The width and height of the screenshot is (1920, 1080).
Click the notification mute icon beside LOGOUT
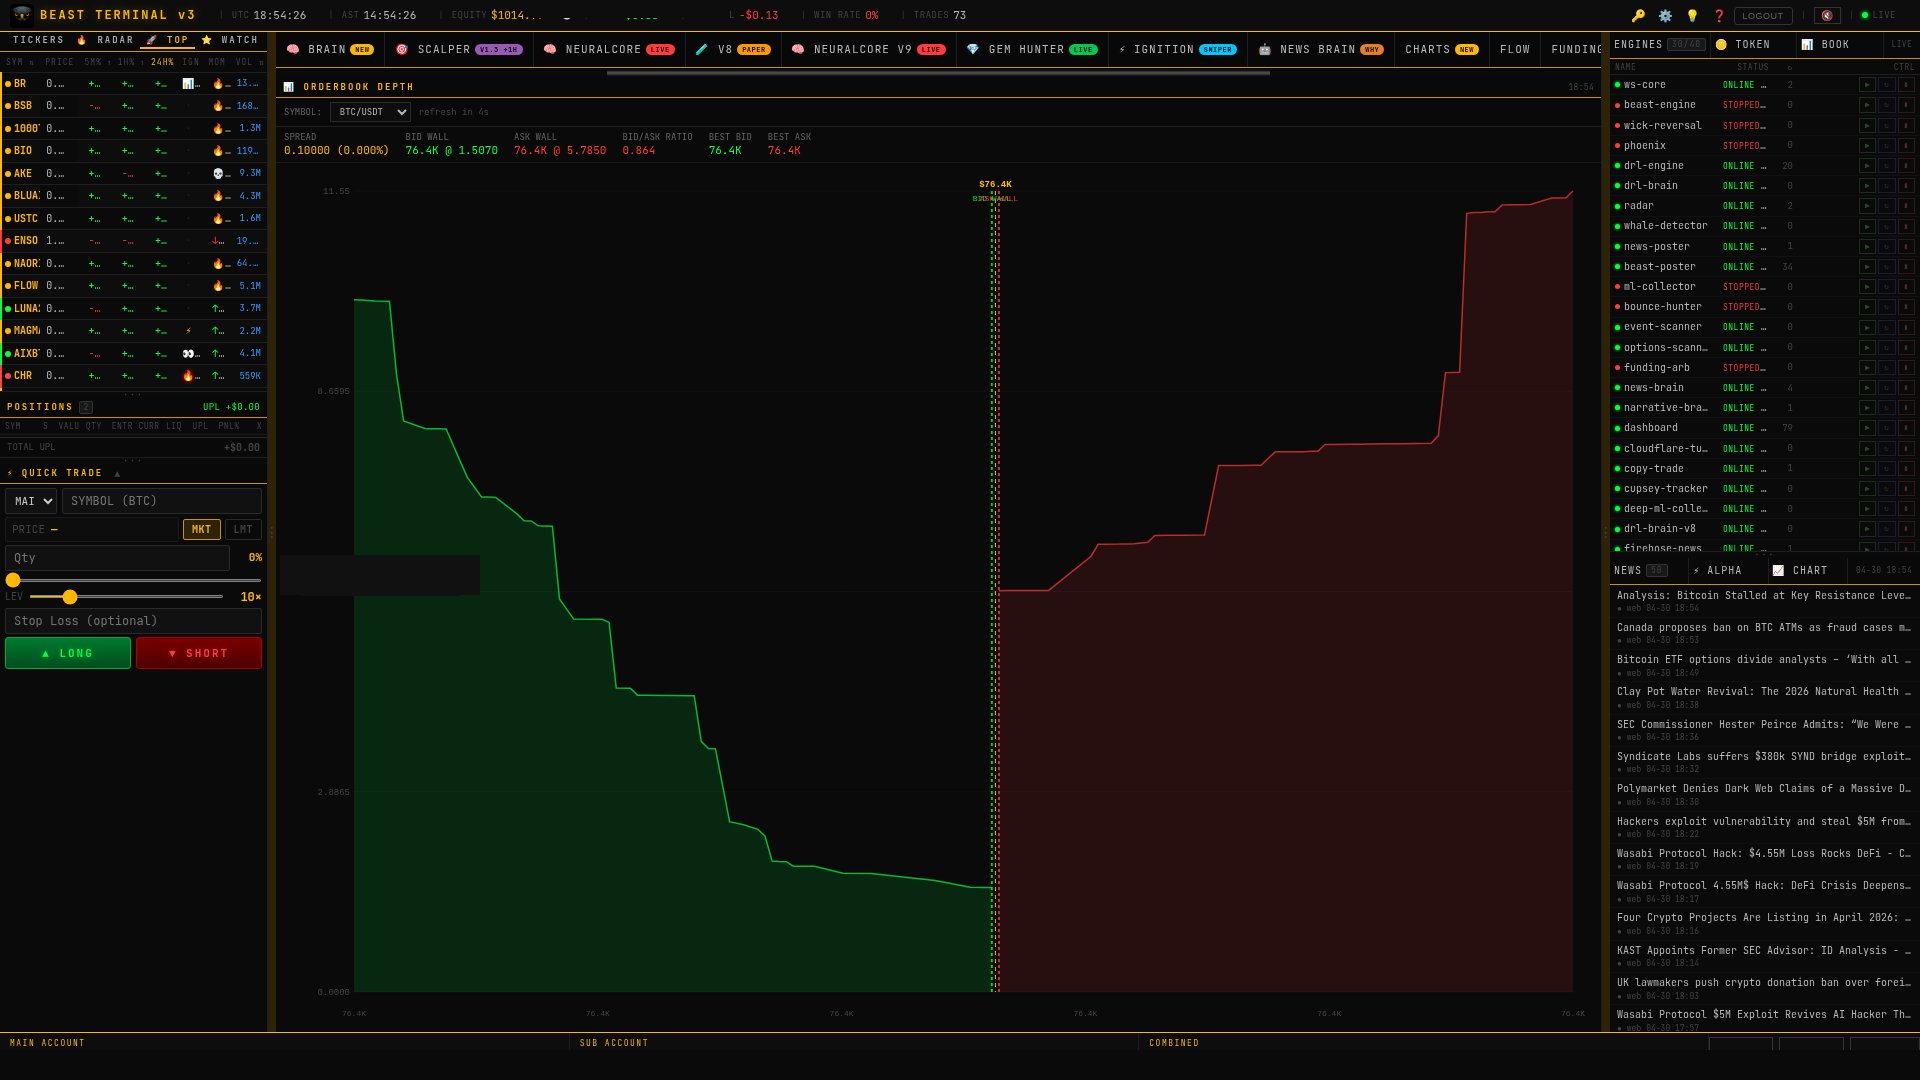tap(1826, 15)
